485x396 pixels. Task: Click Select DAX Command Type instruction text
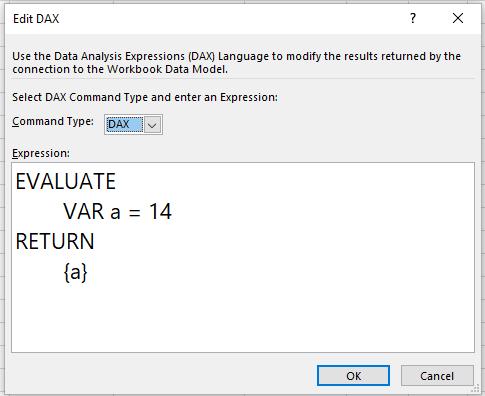[x=145, y=97]
